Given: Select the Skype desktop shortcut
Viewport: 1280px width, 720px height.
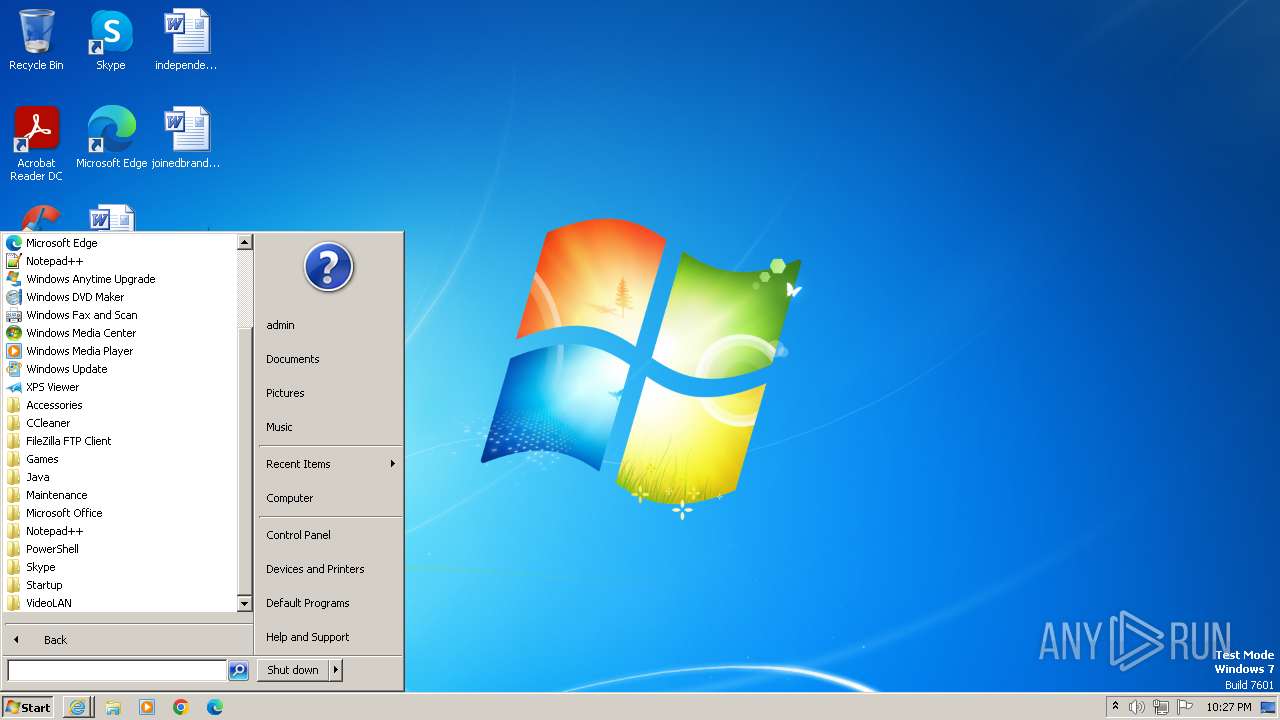Looking at the screenshot, I should [x=110, y=40].
